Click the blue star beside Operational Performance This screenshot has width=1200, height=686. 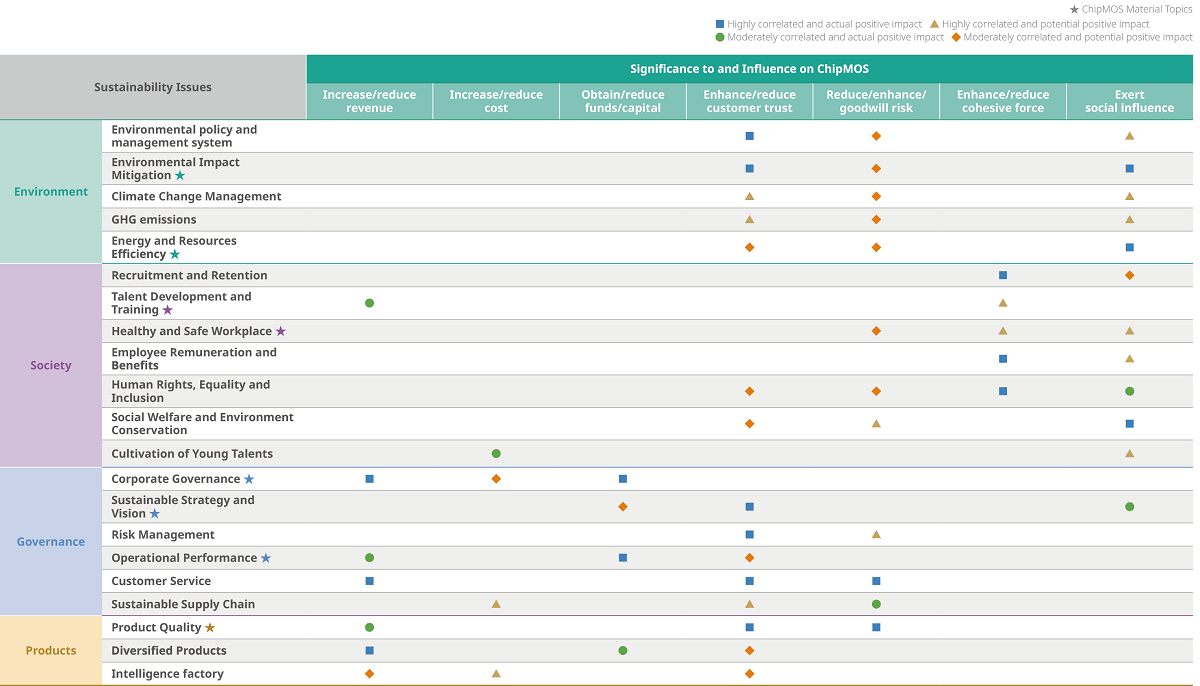click(x=266, y=558)
